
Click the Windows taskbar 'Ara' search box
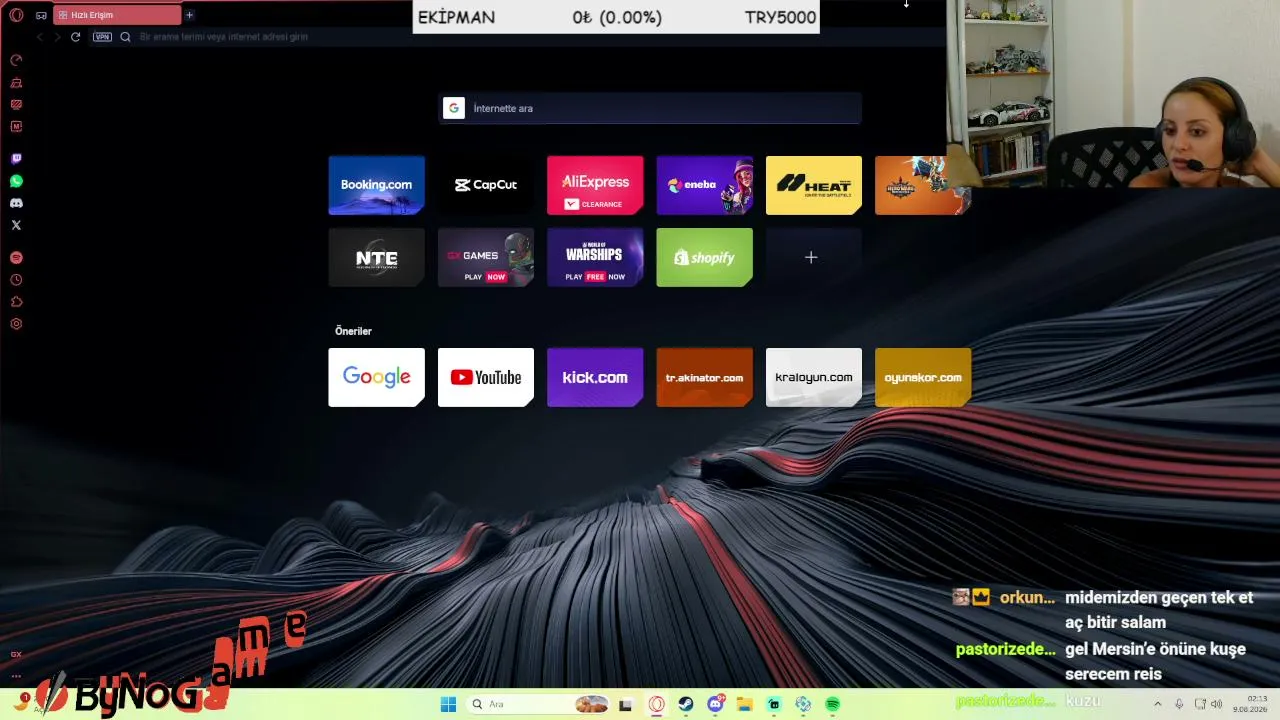537,704
